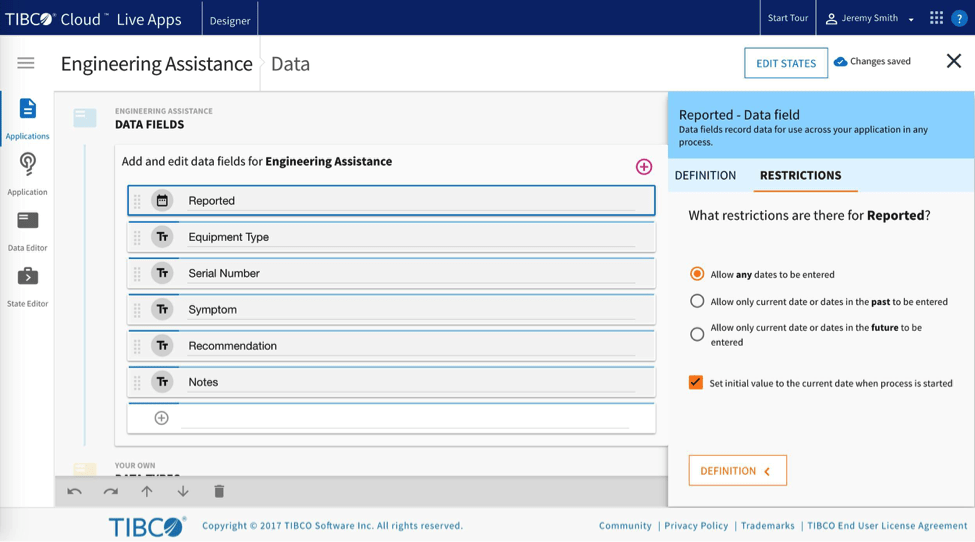
Task: Move selected field down
Action: (183, 492)
